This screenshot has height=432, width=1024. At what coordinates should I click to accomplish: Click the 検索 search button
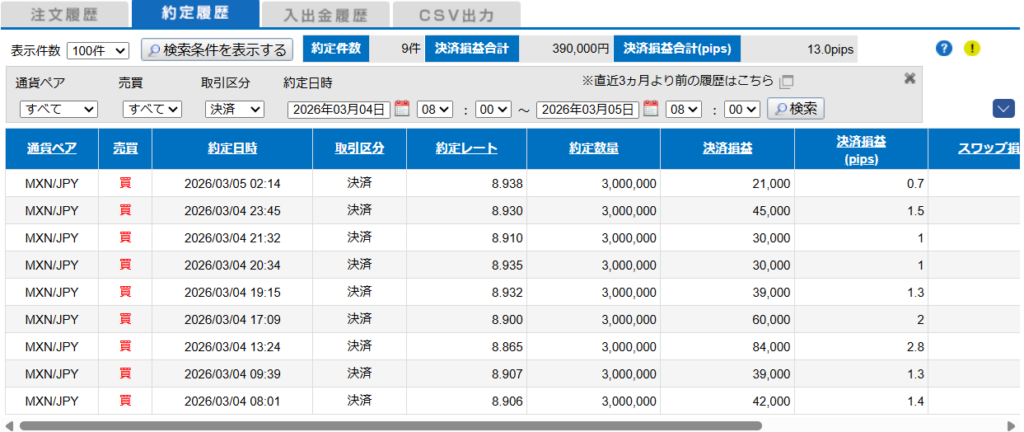pyautogui.click(x=795, y=109)
